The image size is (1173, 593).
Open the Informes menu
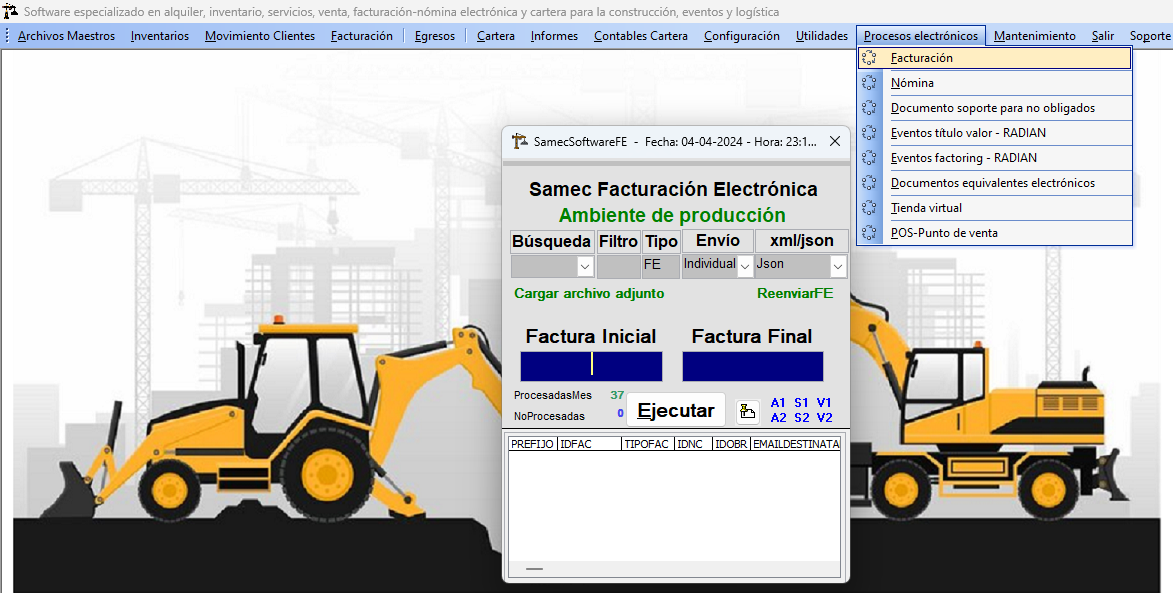click(554, 36)
